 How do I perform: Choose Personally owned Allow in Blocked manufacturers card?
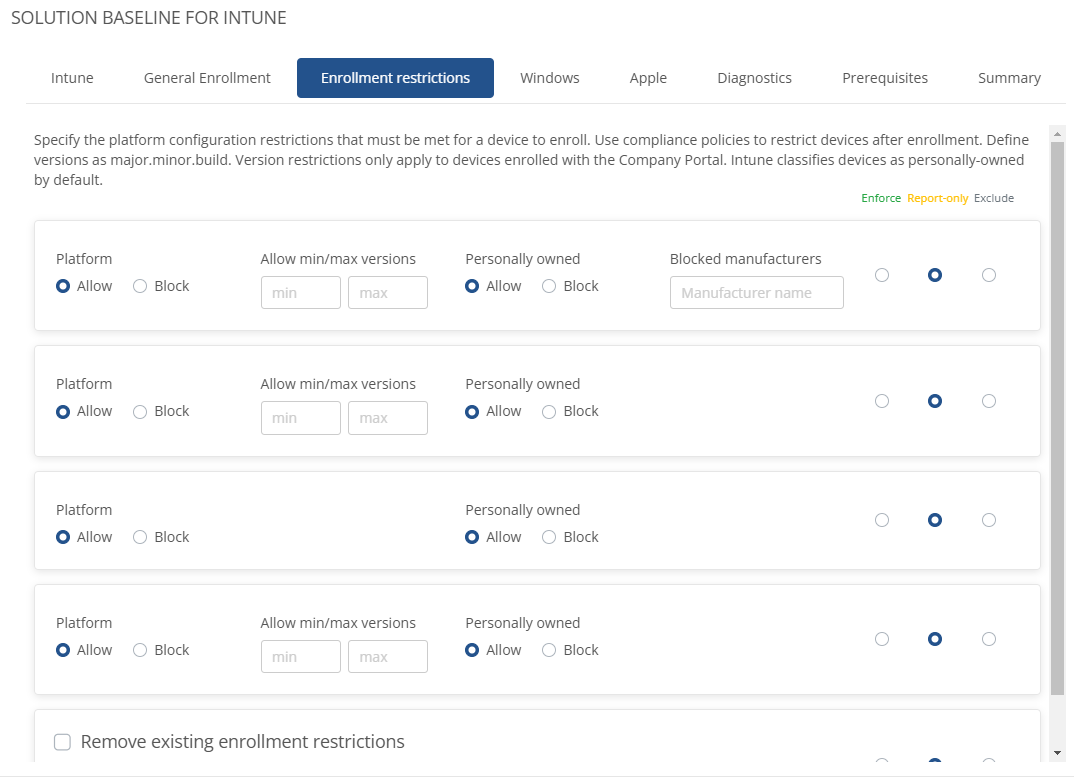pyautogui.click(x=472, y=286)
